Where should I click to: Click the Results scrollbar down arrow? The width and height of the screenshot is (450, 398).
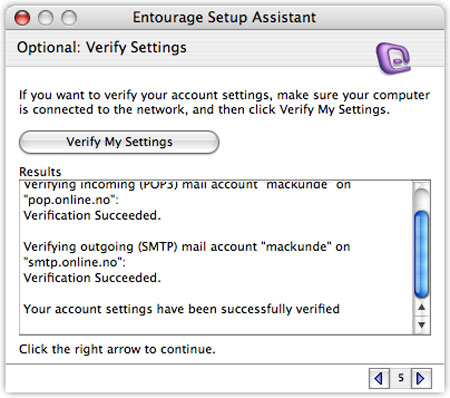pyautogui.click(x=422, y=325)
